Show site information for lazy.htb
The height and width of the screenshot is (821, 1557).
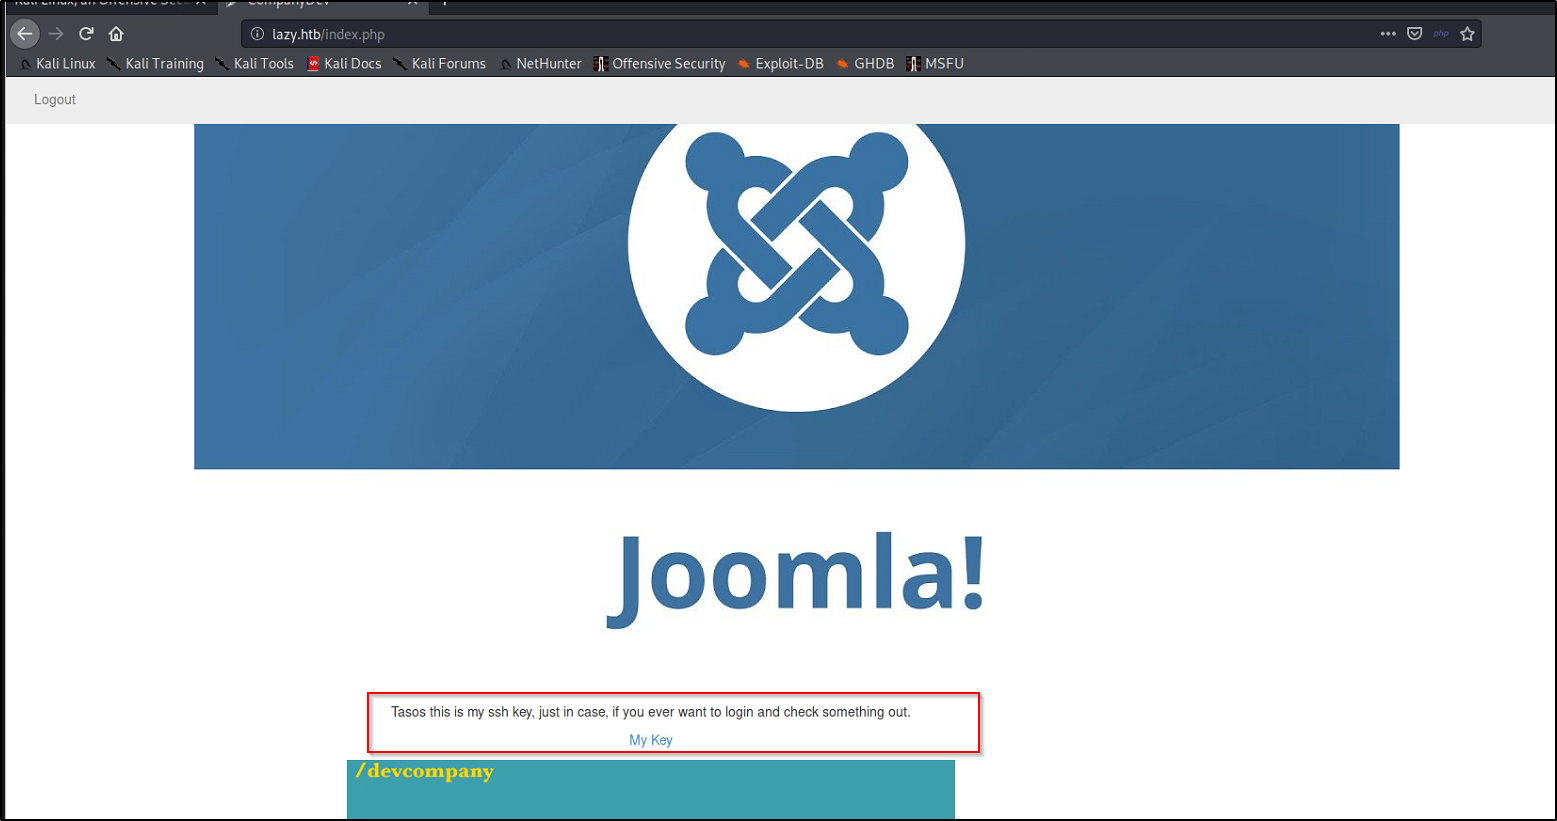[x=257, y=34]
